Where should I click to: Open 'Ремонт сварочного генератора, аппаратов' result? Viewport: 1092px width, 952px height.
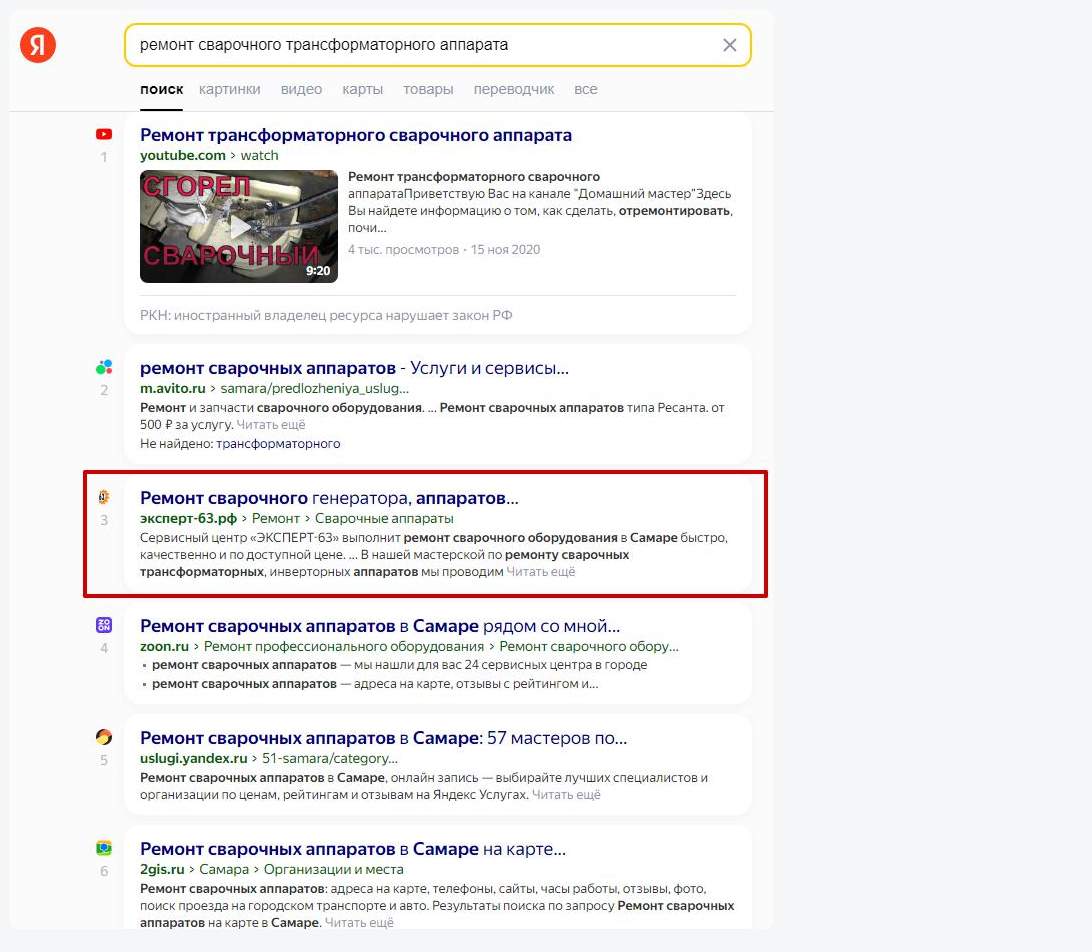click(329, 499)
